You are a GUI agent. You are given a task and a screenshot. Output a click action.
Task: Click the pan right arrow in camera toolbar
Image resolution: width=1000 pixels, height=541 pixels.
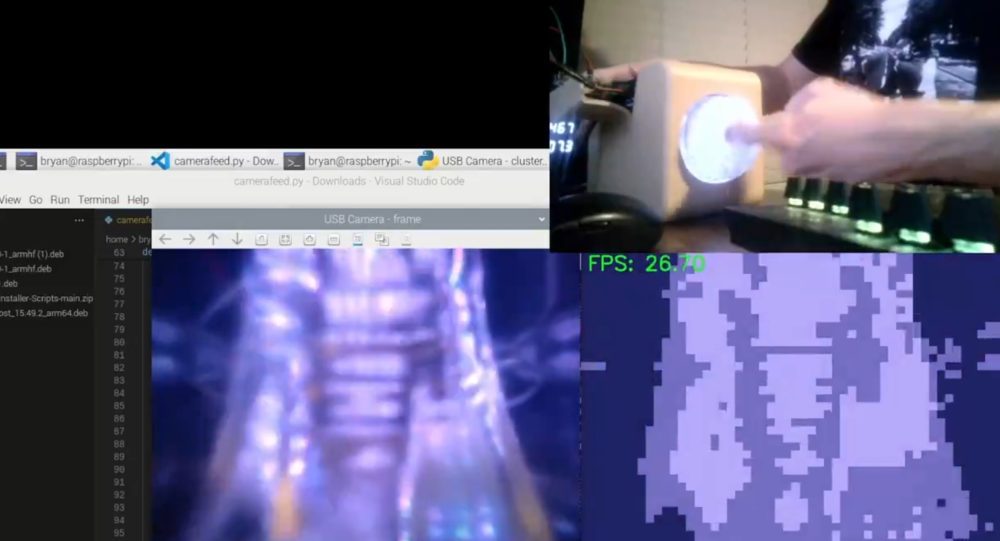189,239
